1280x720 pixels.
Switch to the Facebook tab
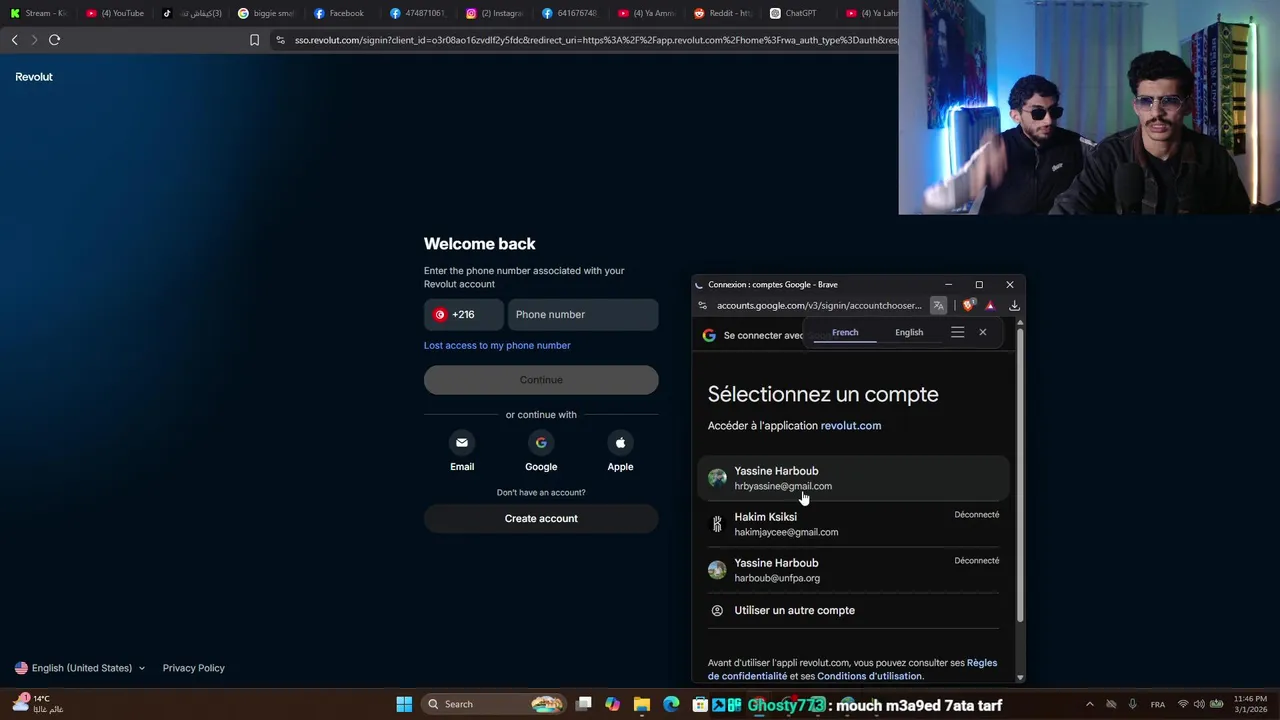click(340, 13)
